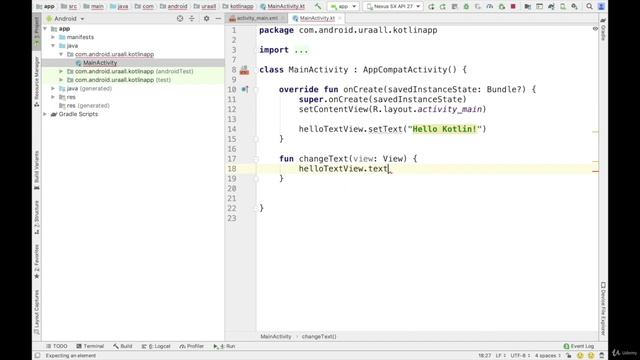Collapse the com.android.uraall.kotlinapp main package
This screenshot has height=360, width=640.
pyautogui.click(x=61, y=54)
